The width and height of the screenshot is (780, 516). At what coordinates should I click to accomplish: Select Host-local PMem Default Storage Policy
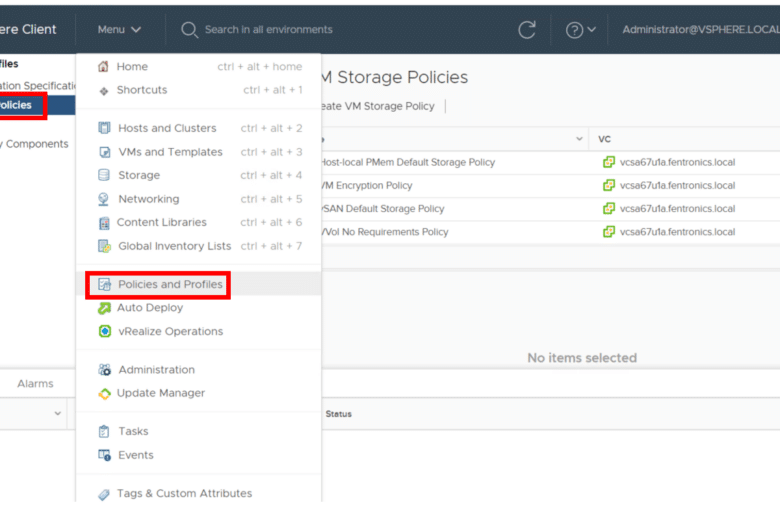coord(408,162)
